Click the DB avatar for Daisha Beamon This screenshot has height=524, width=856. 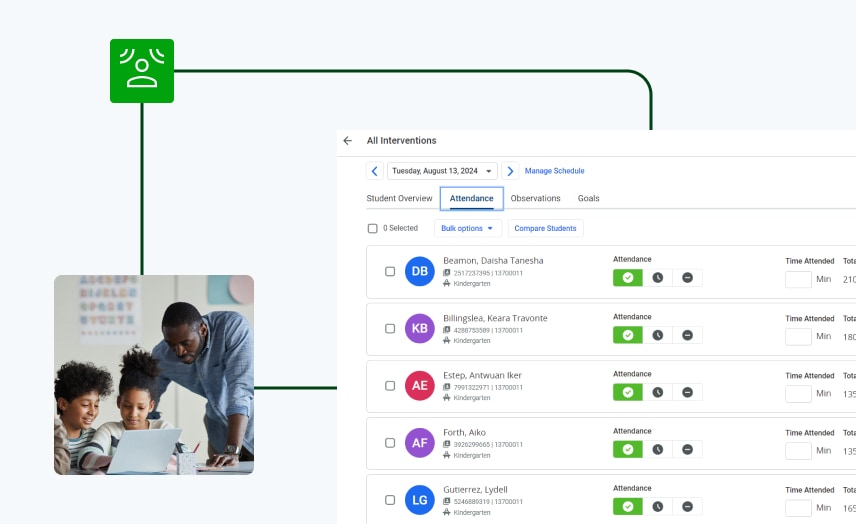click(420, 271)
